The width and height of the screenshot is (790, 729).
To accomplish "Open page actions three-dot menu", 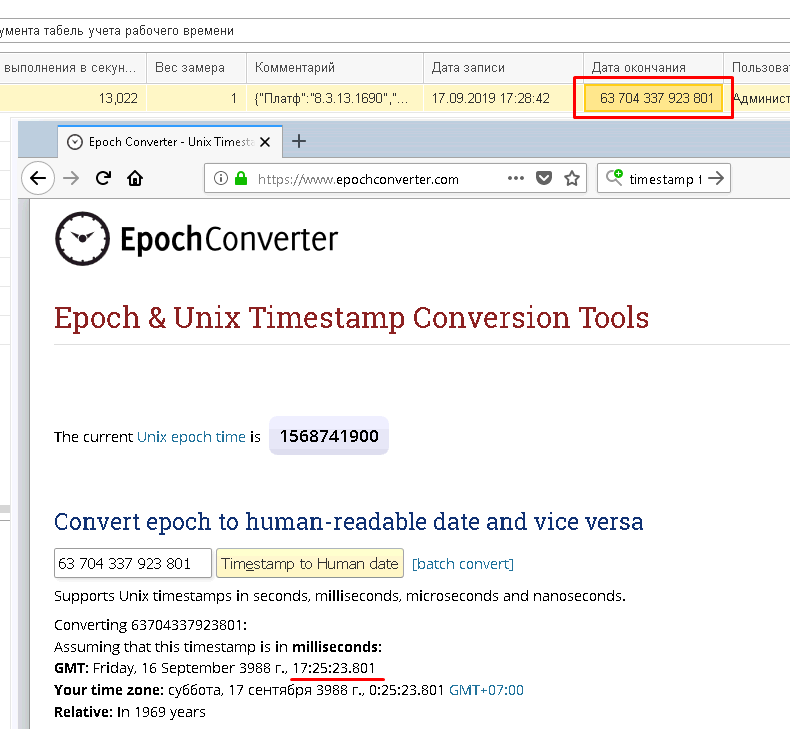I will point(515,179).
